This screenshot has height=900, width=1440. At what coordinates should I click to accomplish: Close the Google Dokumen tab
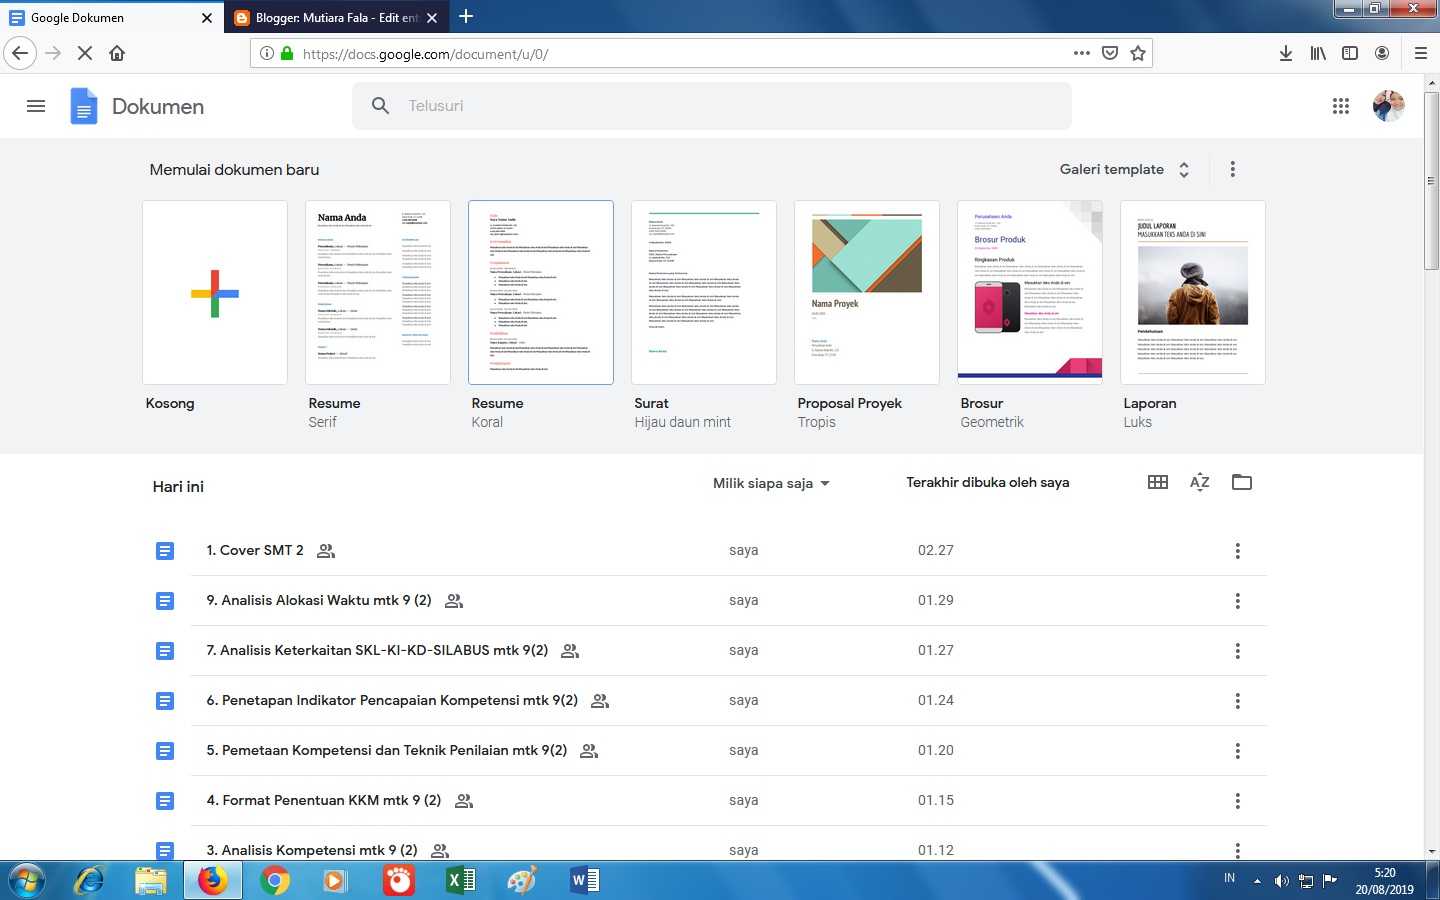tap(207, 18)
